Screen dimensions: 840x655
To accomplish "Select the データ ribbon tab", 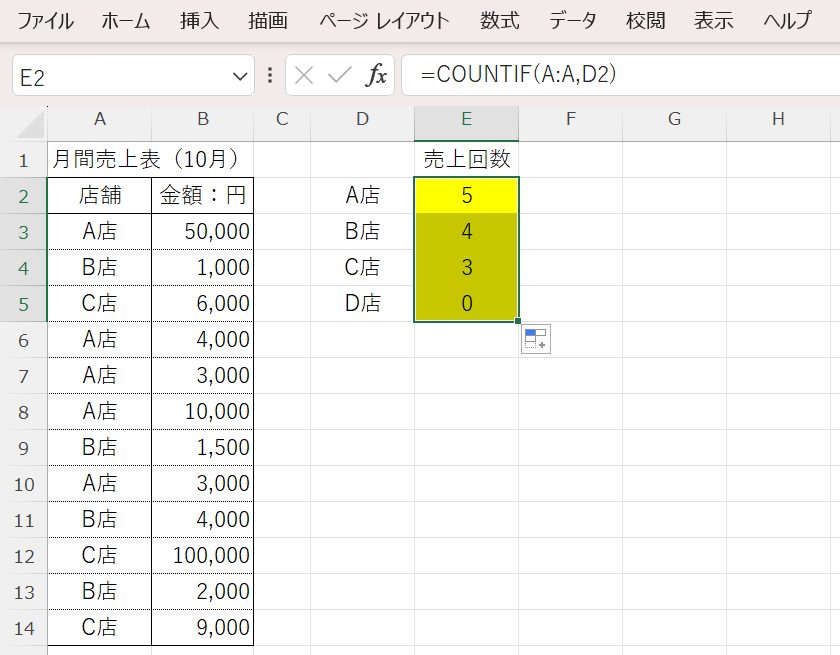I will [x=572, y=21].
